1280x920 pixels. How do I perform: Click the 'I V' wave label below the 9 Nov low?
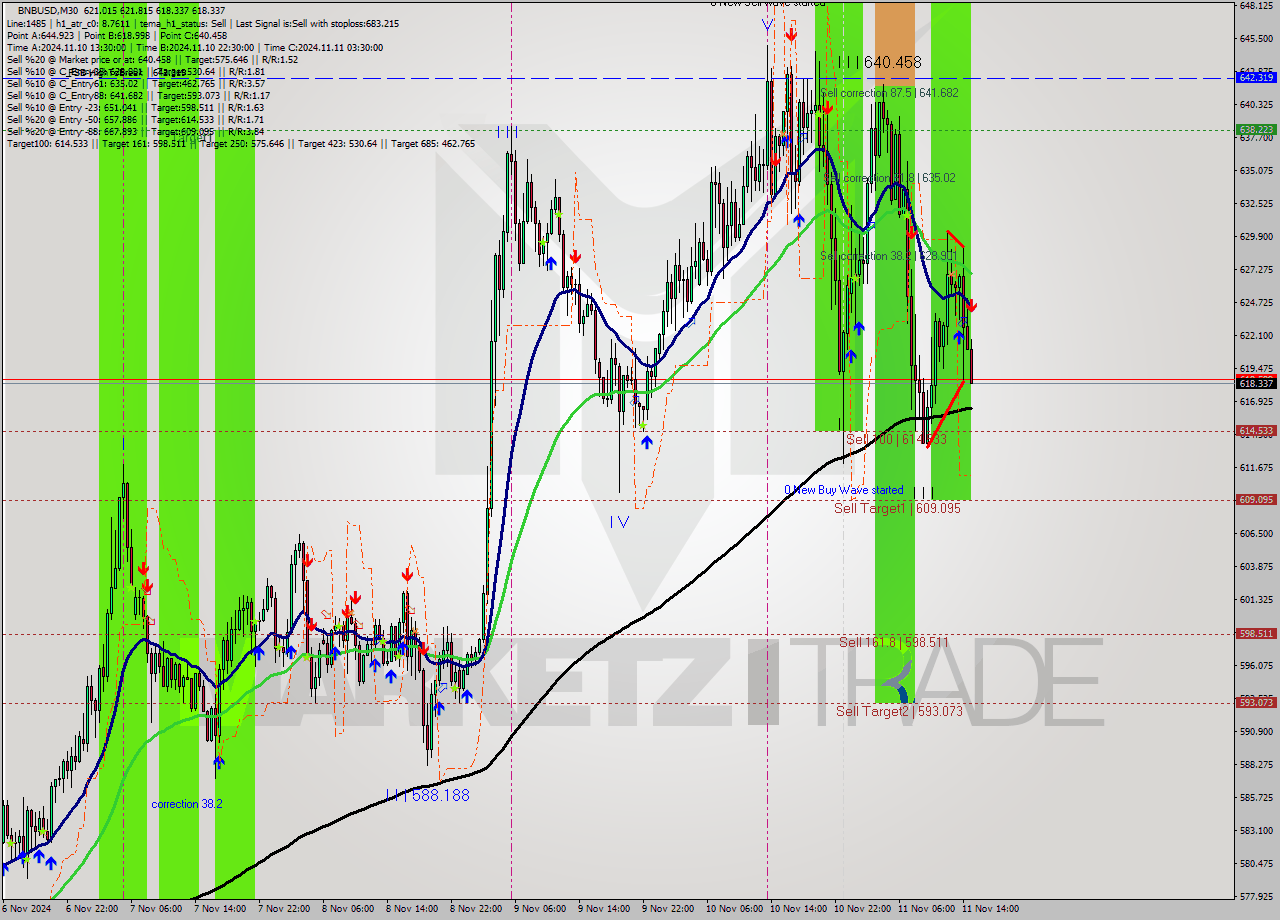620,521
